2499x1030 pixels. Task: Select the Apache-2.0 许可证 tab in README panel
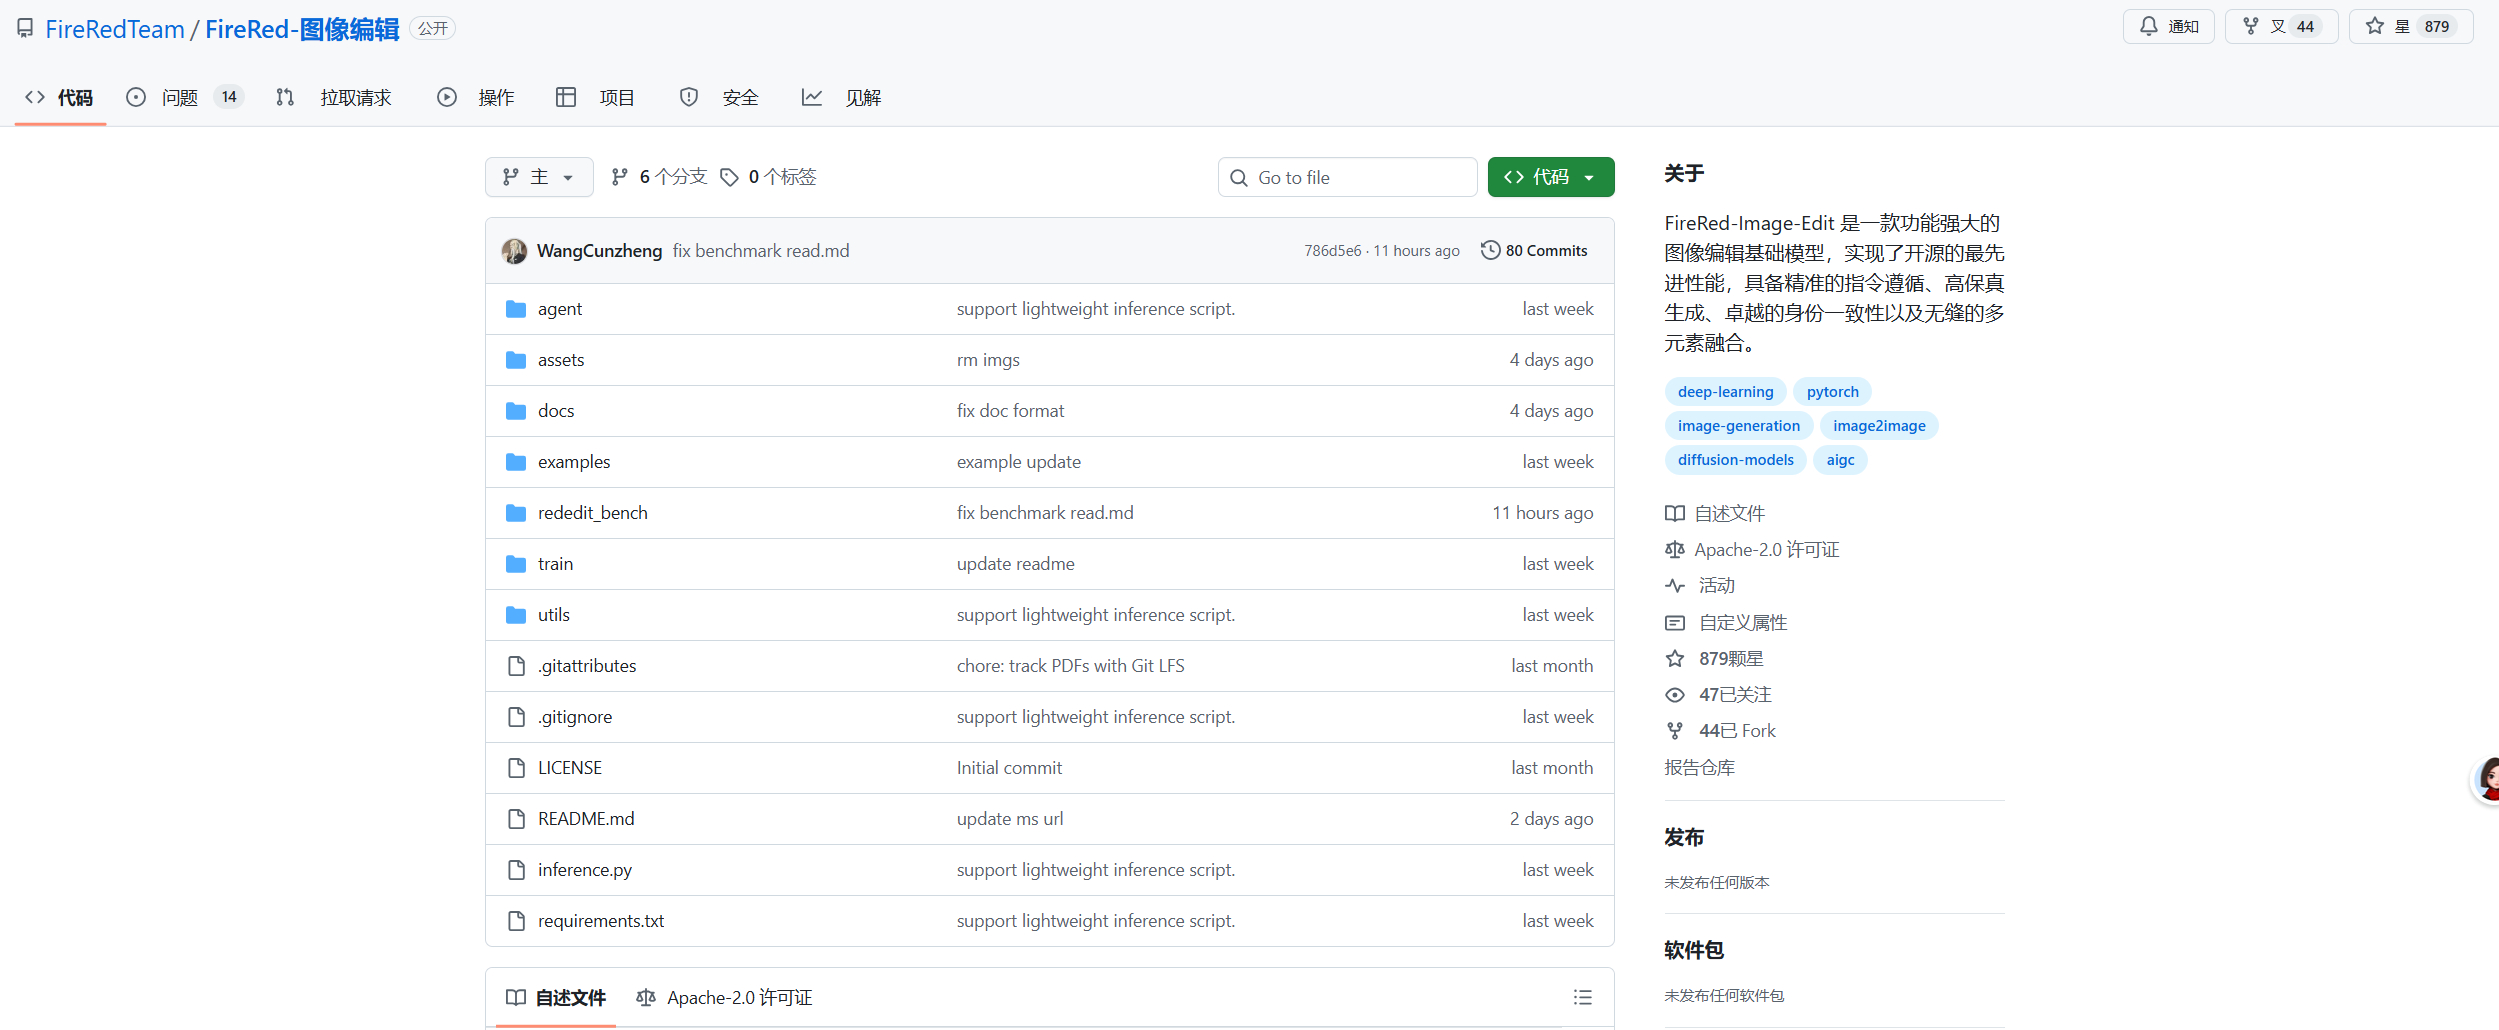(724, 997)
